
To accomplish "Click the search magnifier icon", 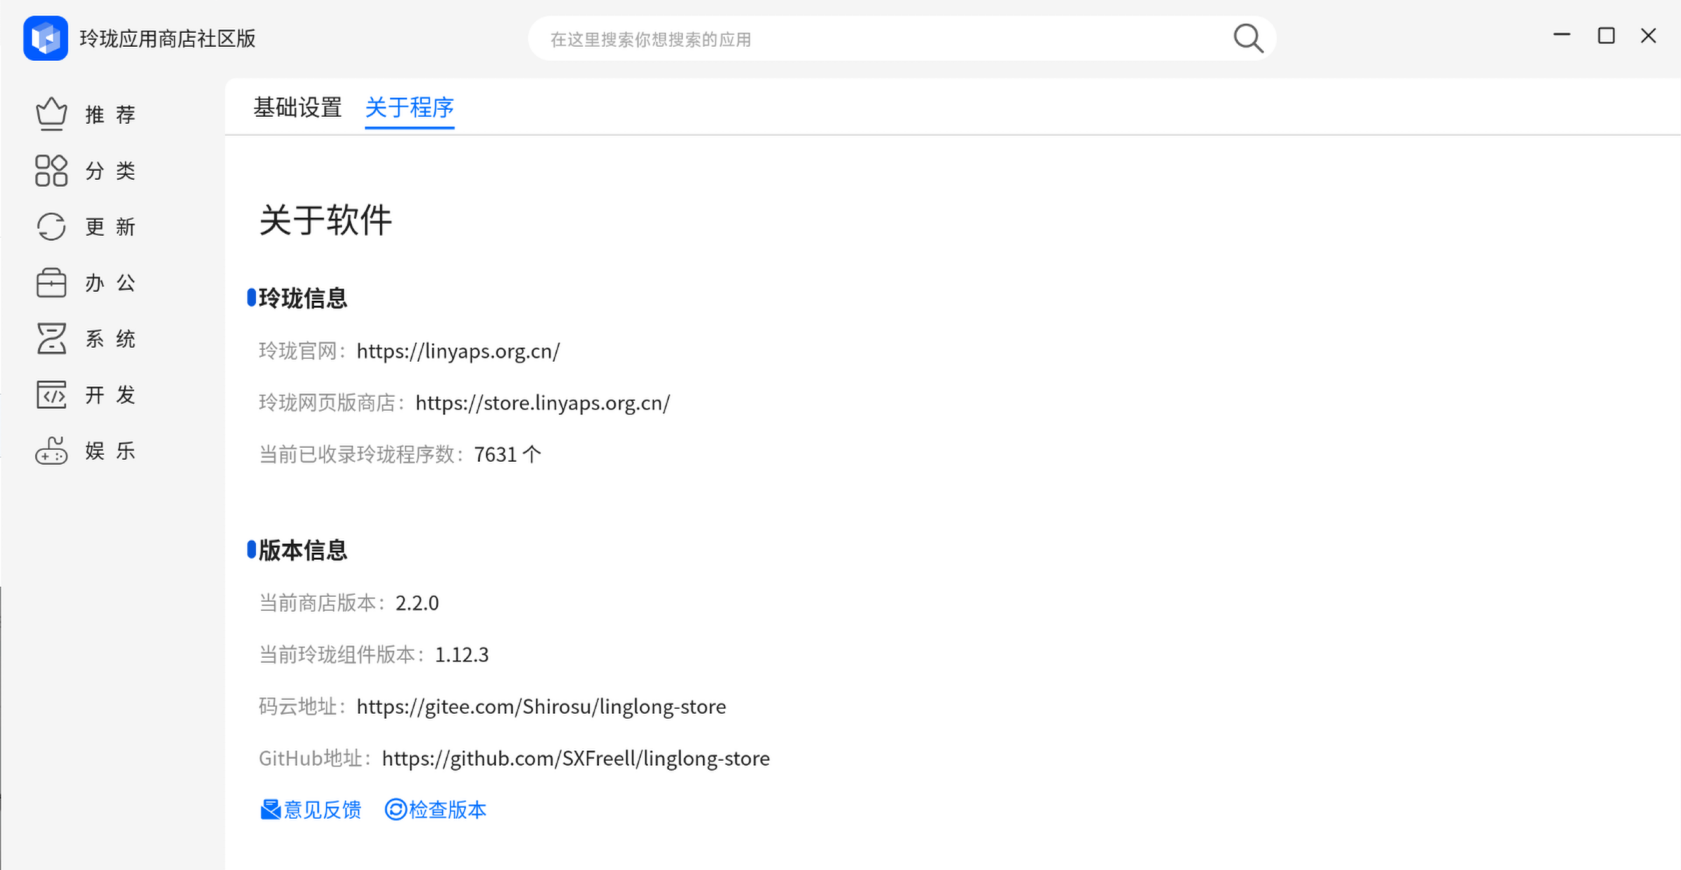I will tap(1248, 39).
